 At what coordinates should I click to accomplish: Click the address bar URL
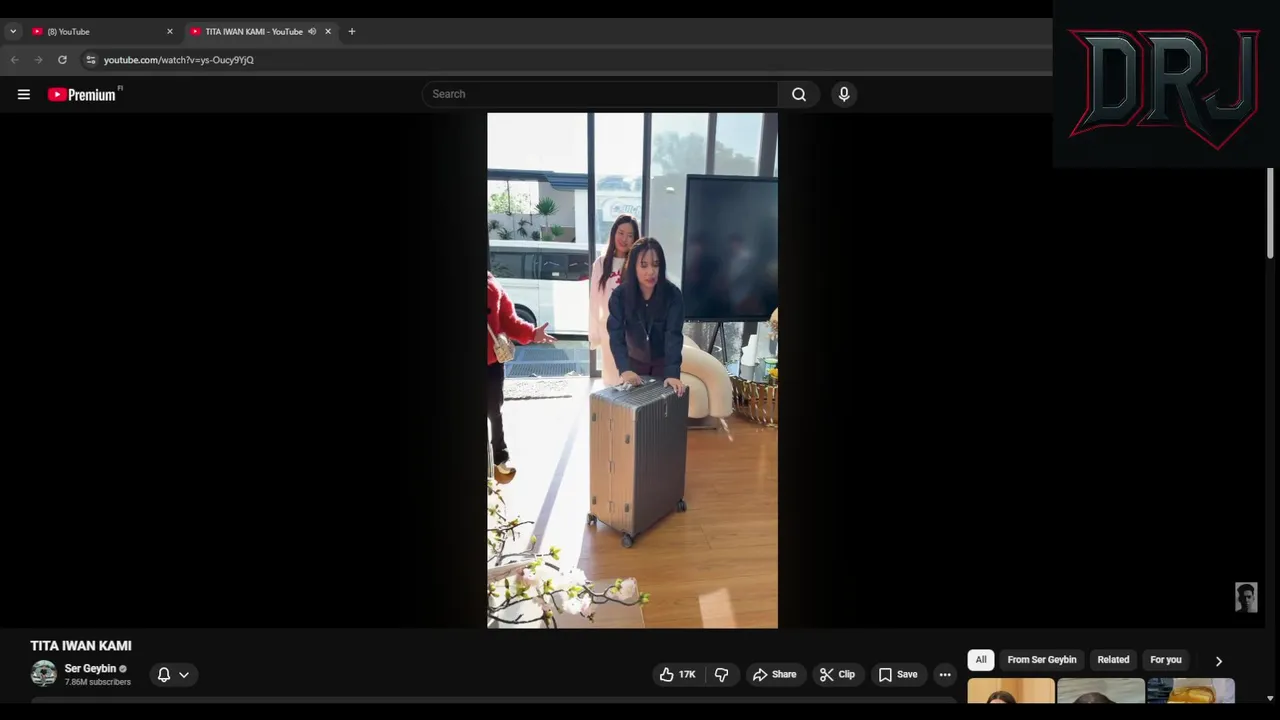[x=179, y=60]
